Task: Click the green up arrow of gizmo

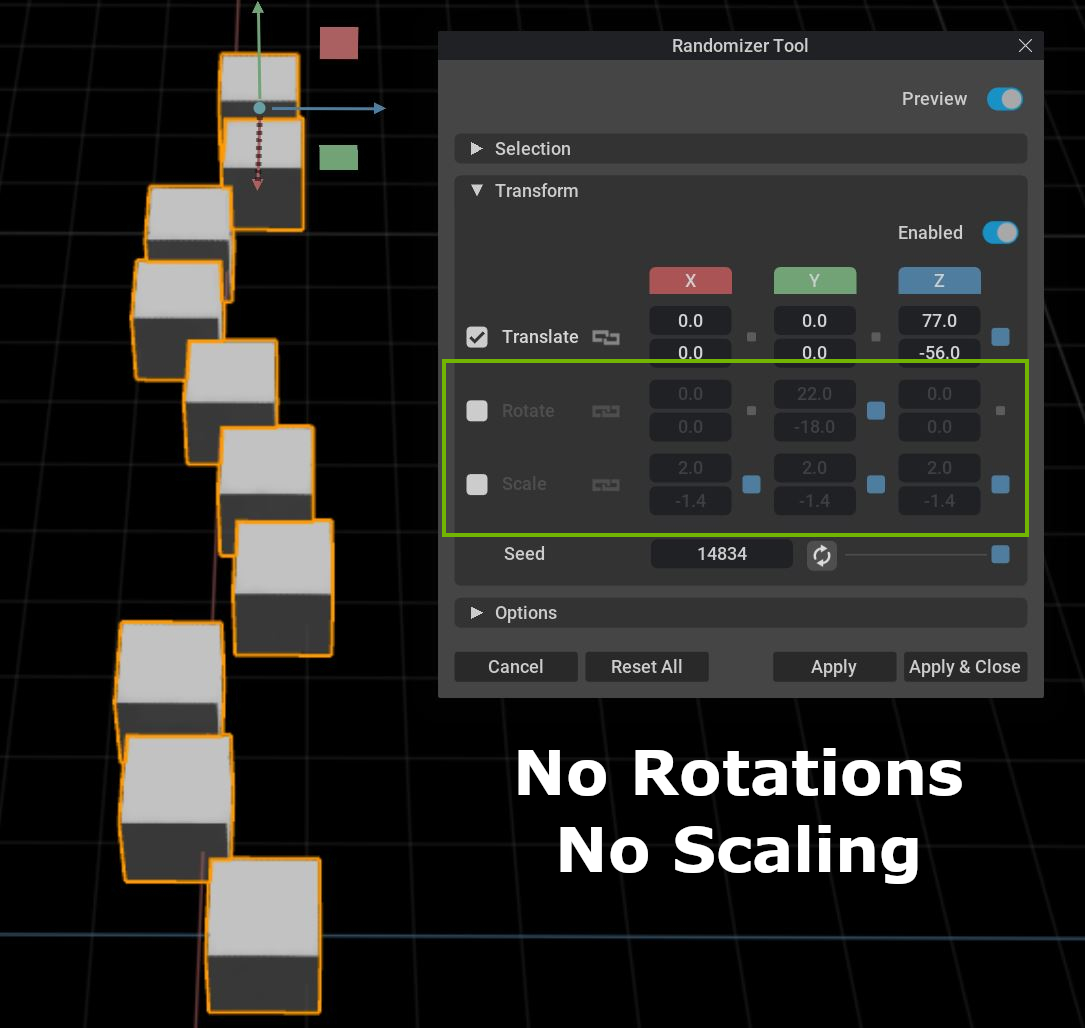Action: coord(258,8)
